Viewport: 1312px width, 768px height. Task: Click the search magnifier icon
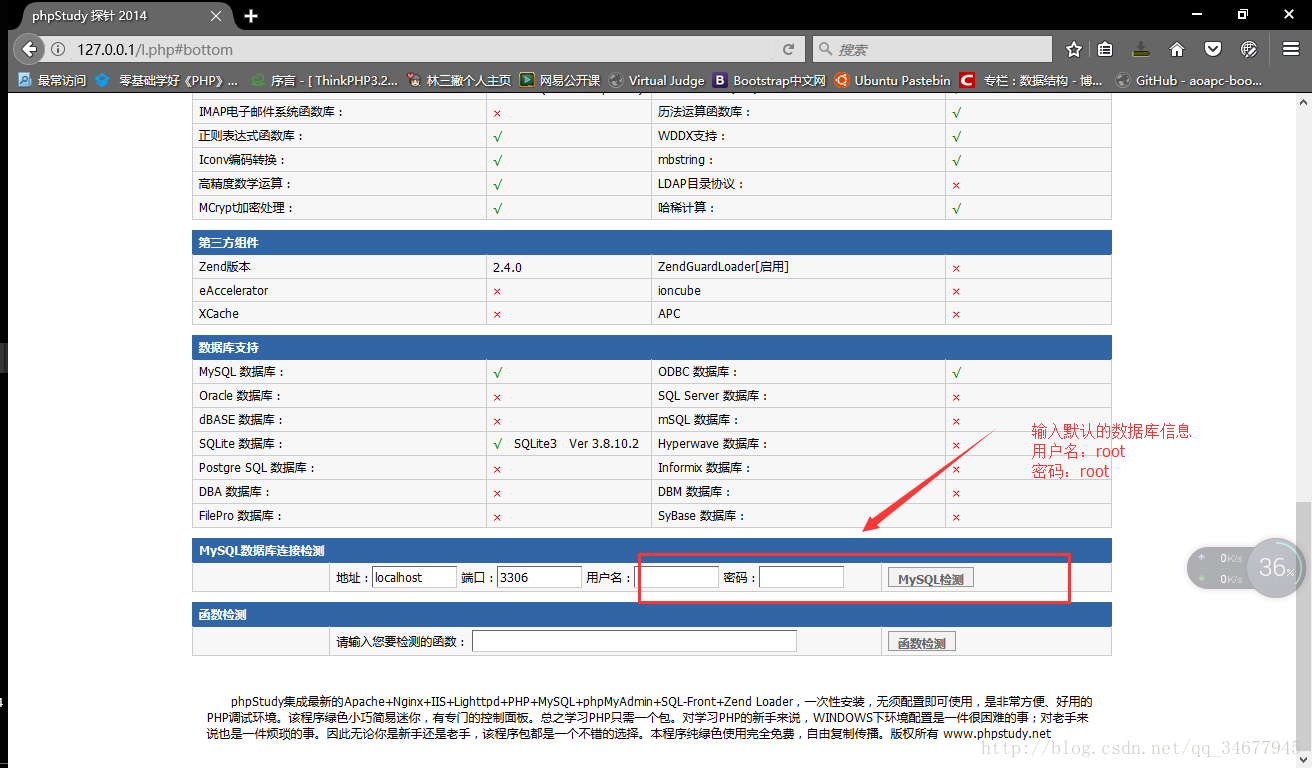coord(826,49)
